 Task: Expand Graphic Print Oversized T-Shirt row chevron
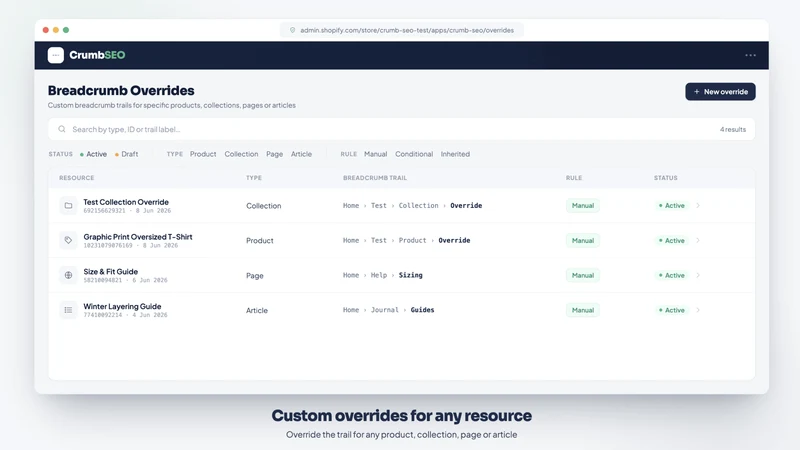coord(698,240)
